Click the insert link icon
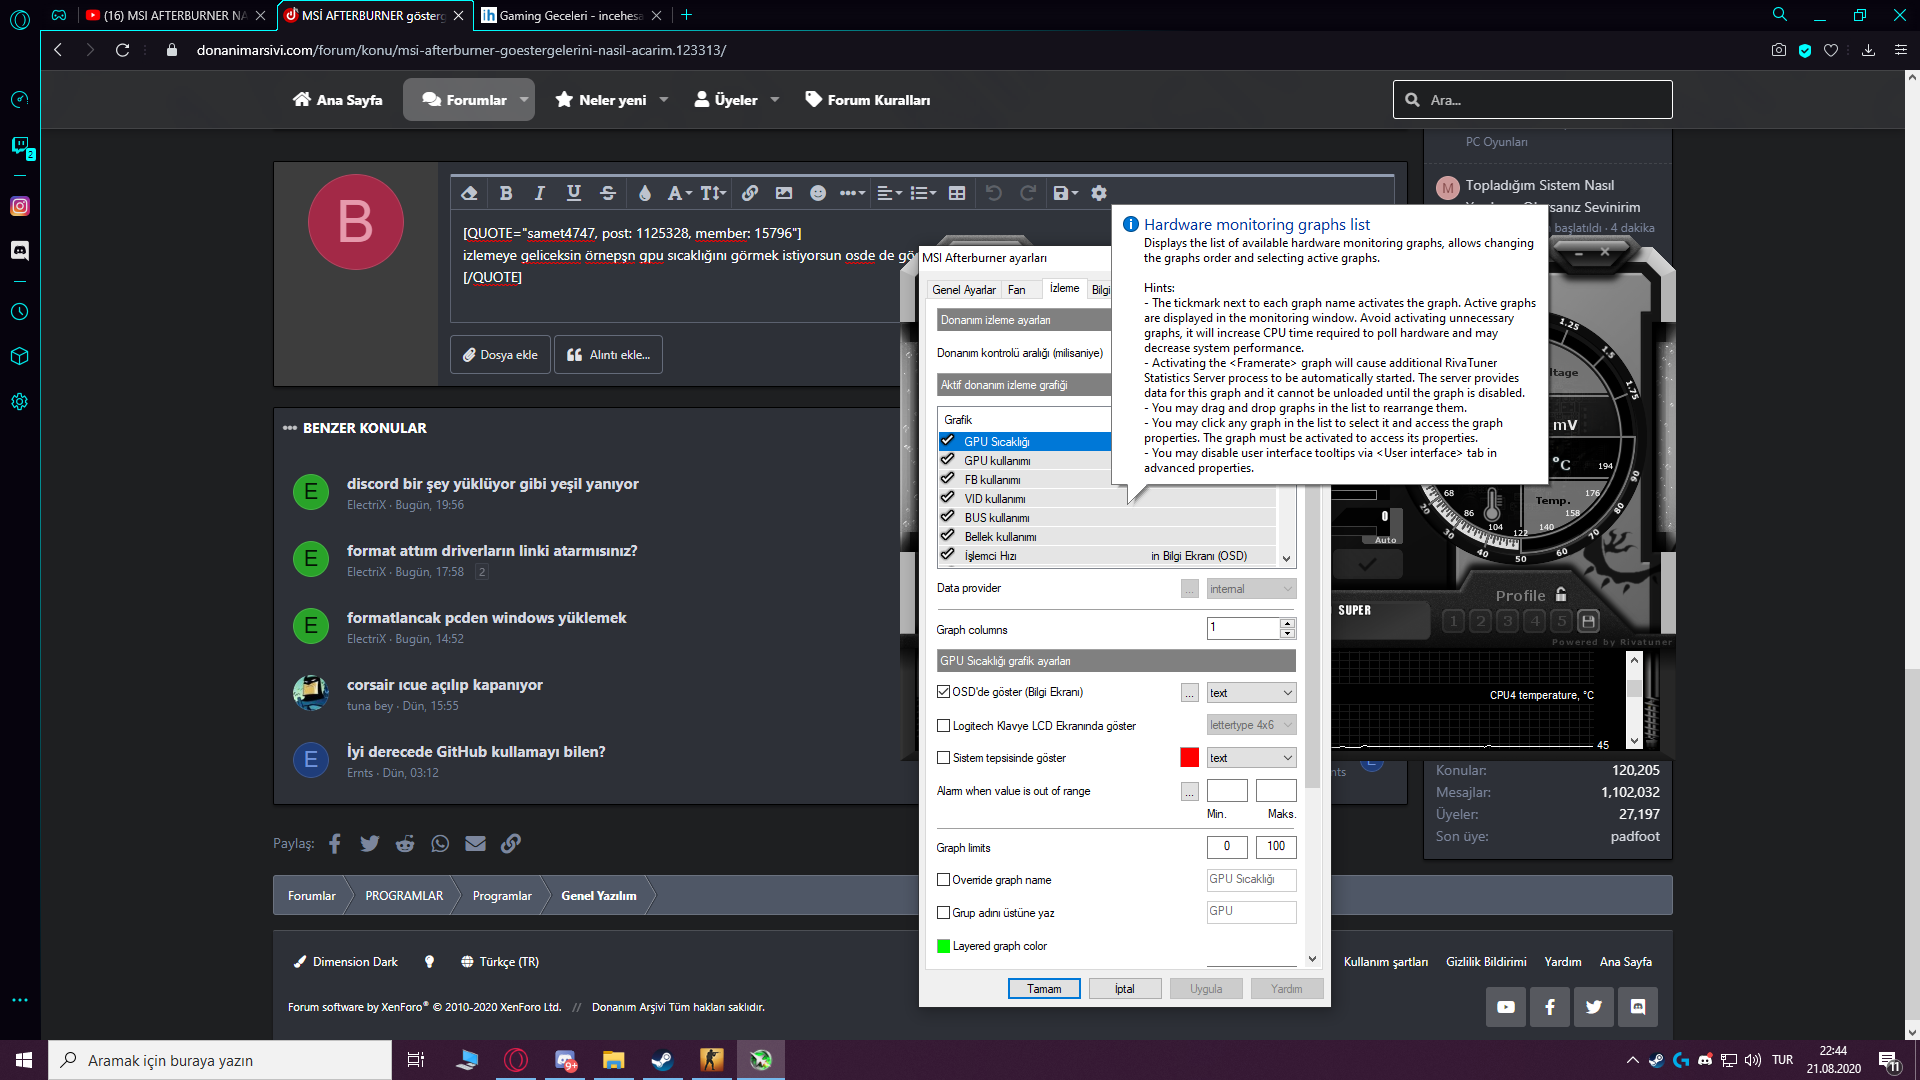 pos(750,193)
